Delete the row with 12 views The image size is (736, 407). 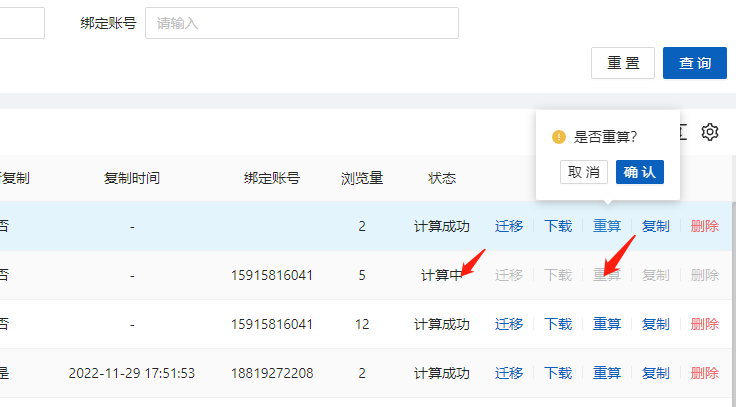pyautogui.click(x=704, y=324)
